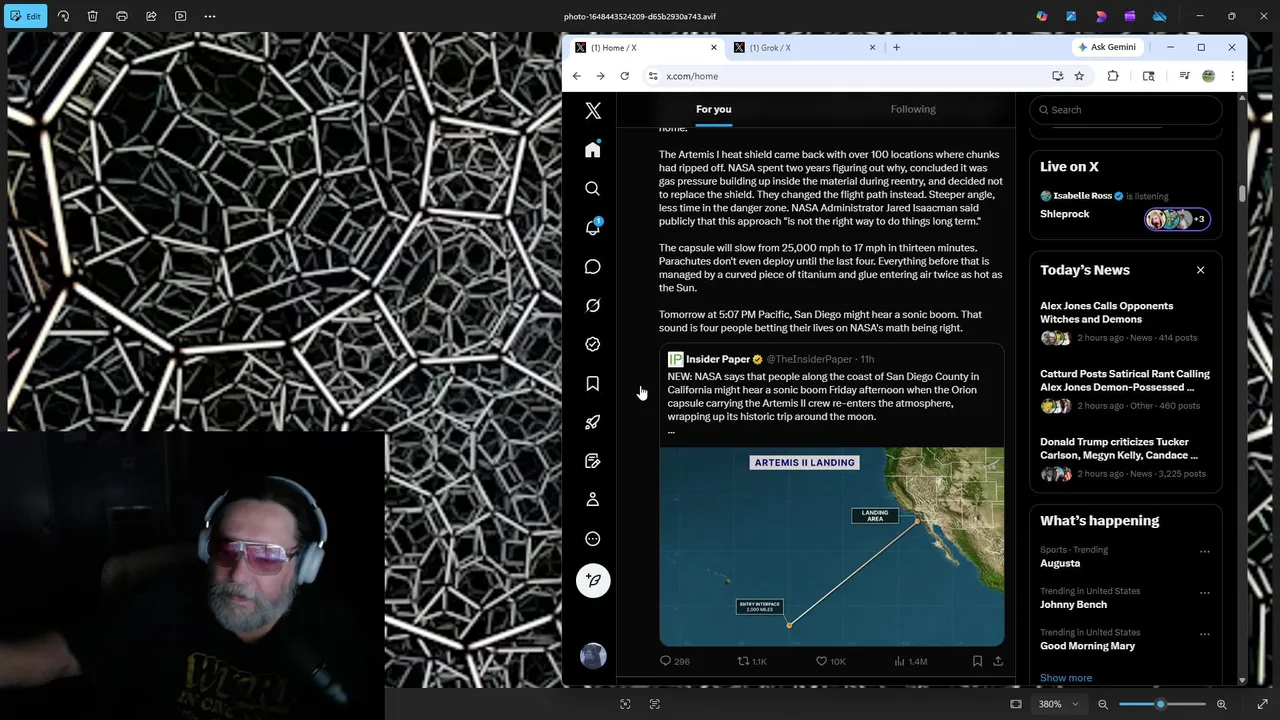Open More circle icon in X sidebar
Image resolution: width=1280 pixels, height=720 pixels.
(x=593, y=538)
